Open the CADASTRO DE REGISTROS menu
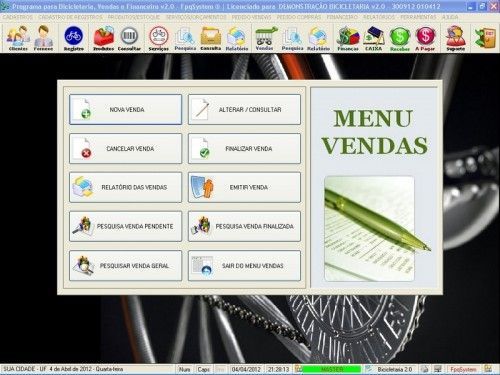Viewport: 500px width, 375px height. coord(71,17)
